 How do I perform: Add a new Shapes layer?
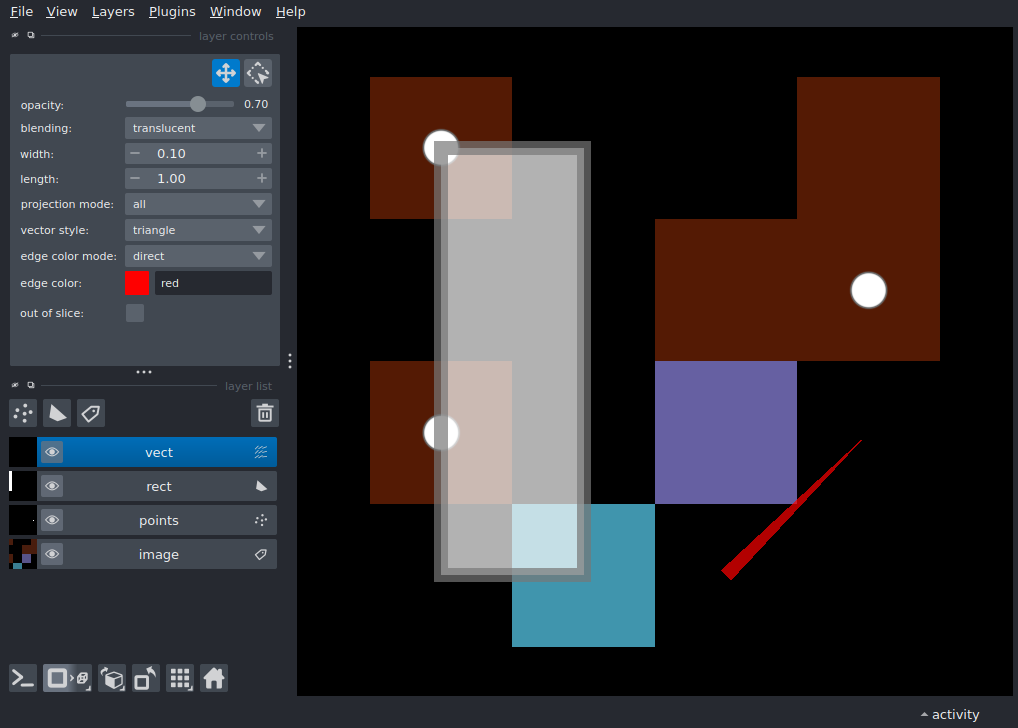click(x=57, y=413)
